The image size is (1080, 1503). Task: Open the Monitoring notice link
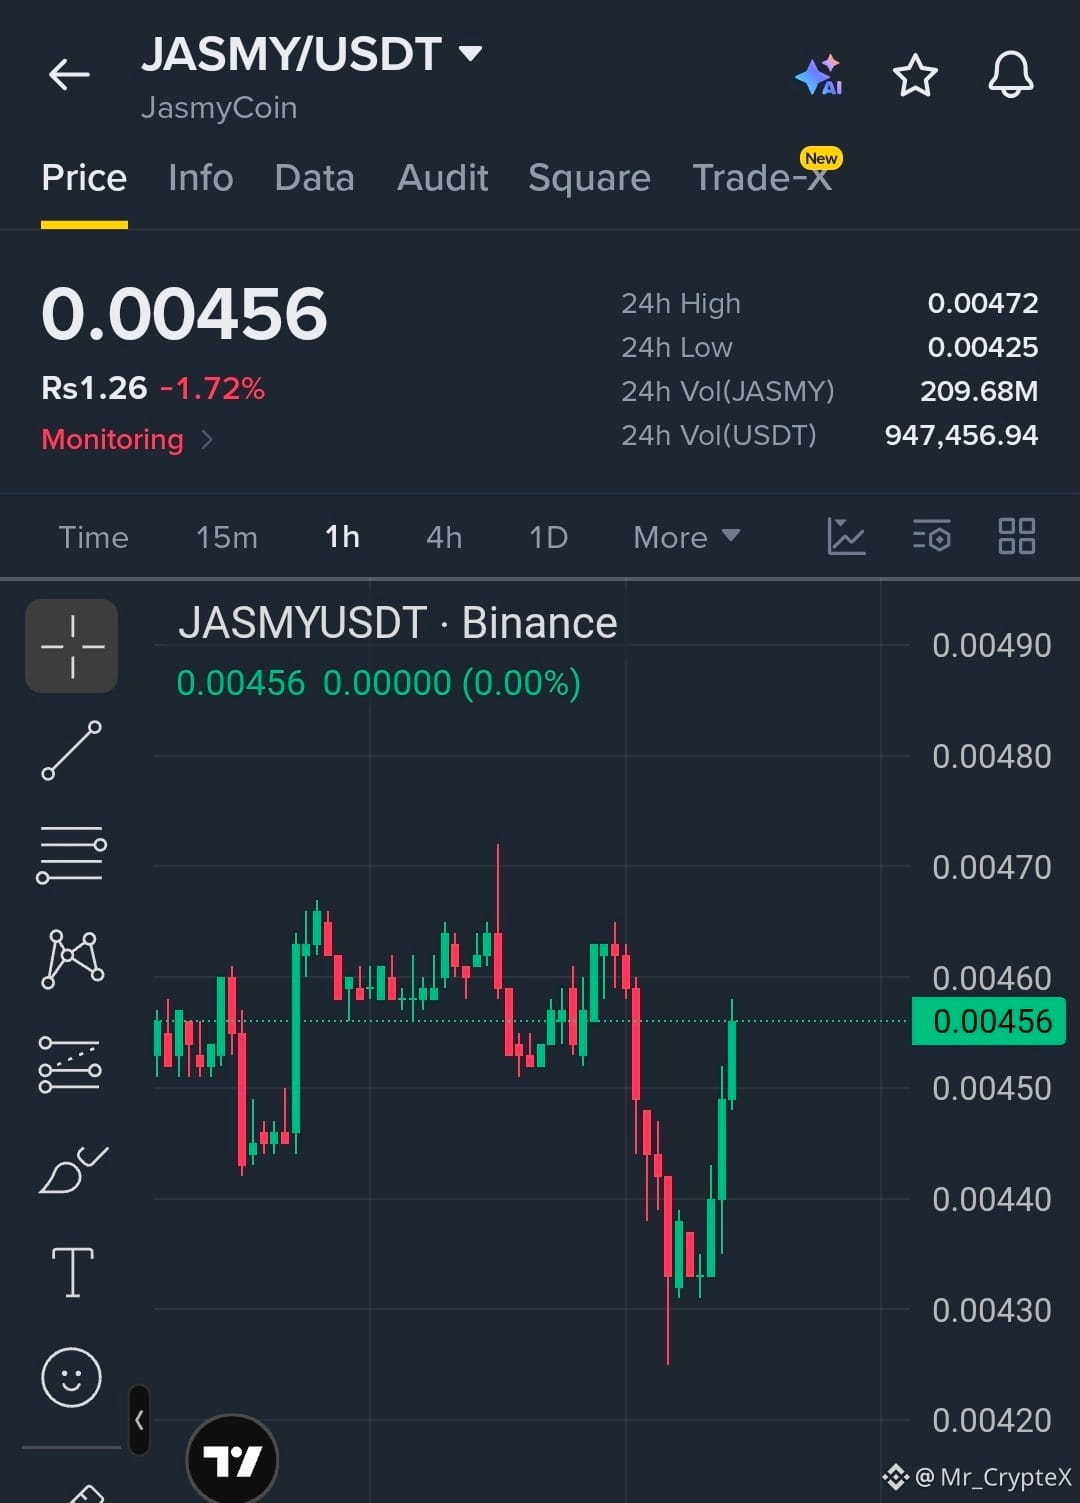click(127, 439)
